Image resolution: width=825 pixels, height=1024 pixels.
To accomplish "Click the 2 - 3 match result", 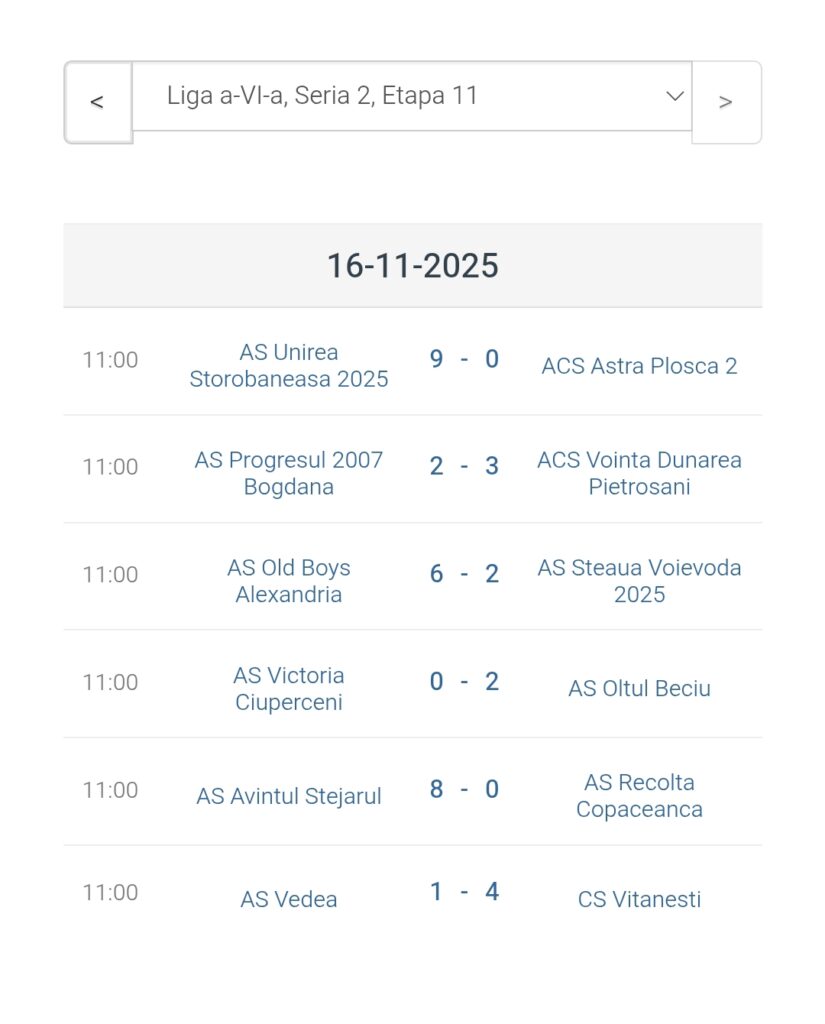I will pos(464,467).
